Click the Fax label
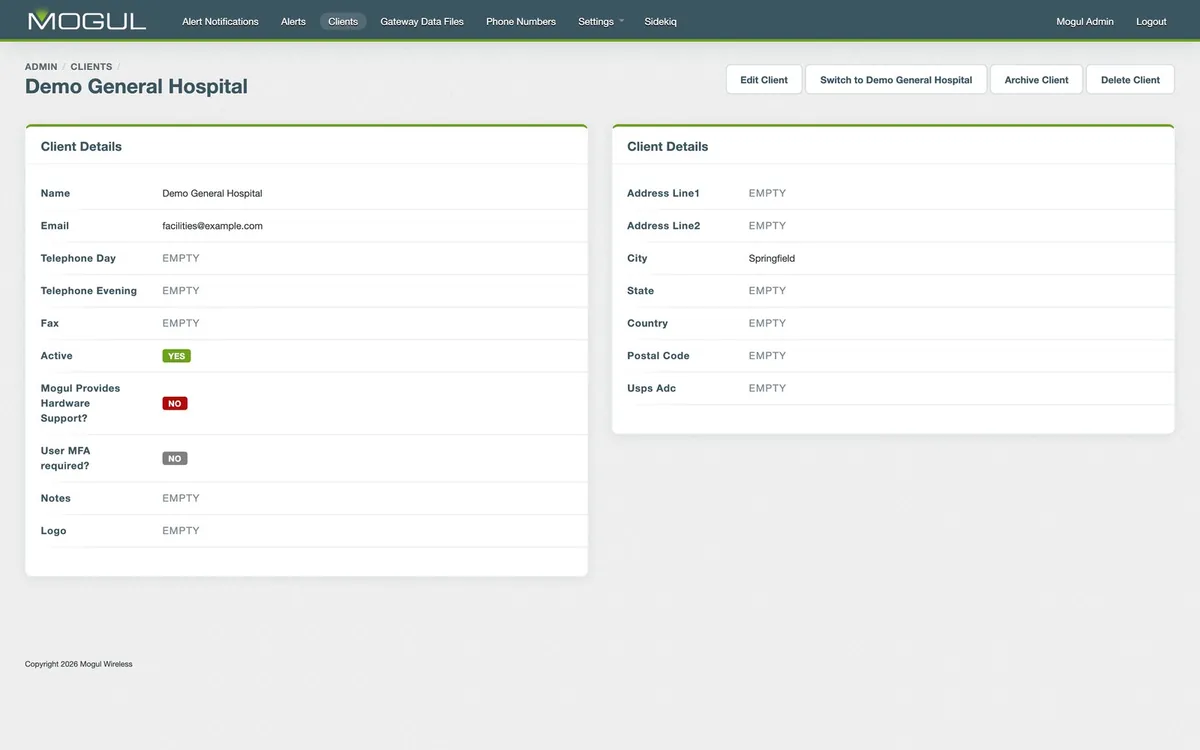 coord(50,323)
